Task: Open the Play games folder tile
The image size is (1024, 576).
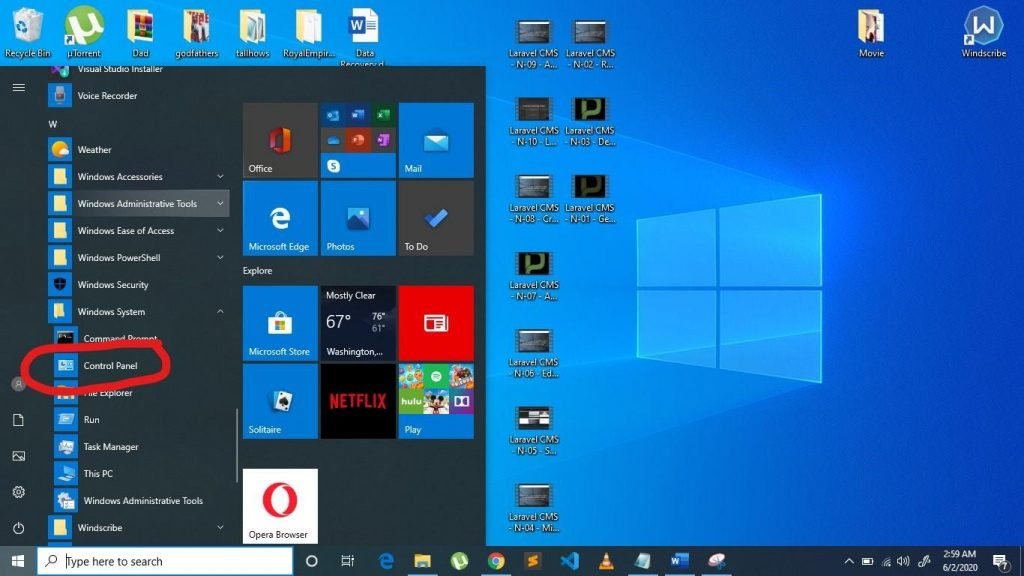Action: pyautogui.click(x=436, y=402)
